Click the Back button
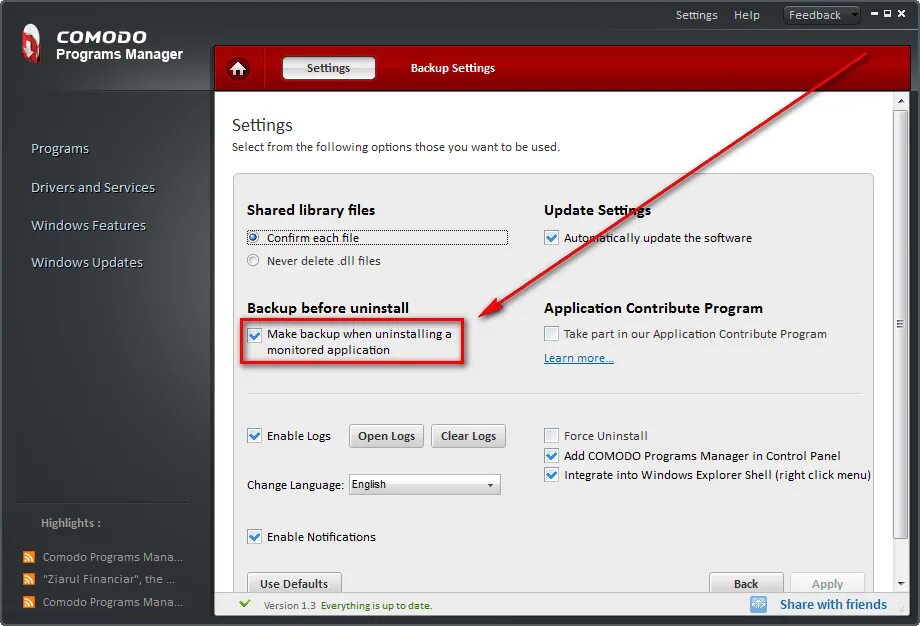The image size is (920, 626). tap(746, 583)
